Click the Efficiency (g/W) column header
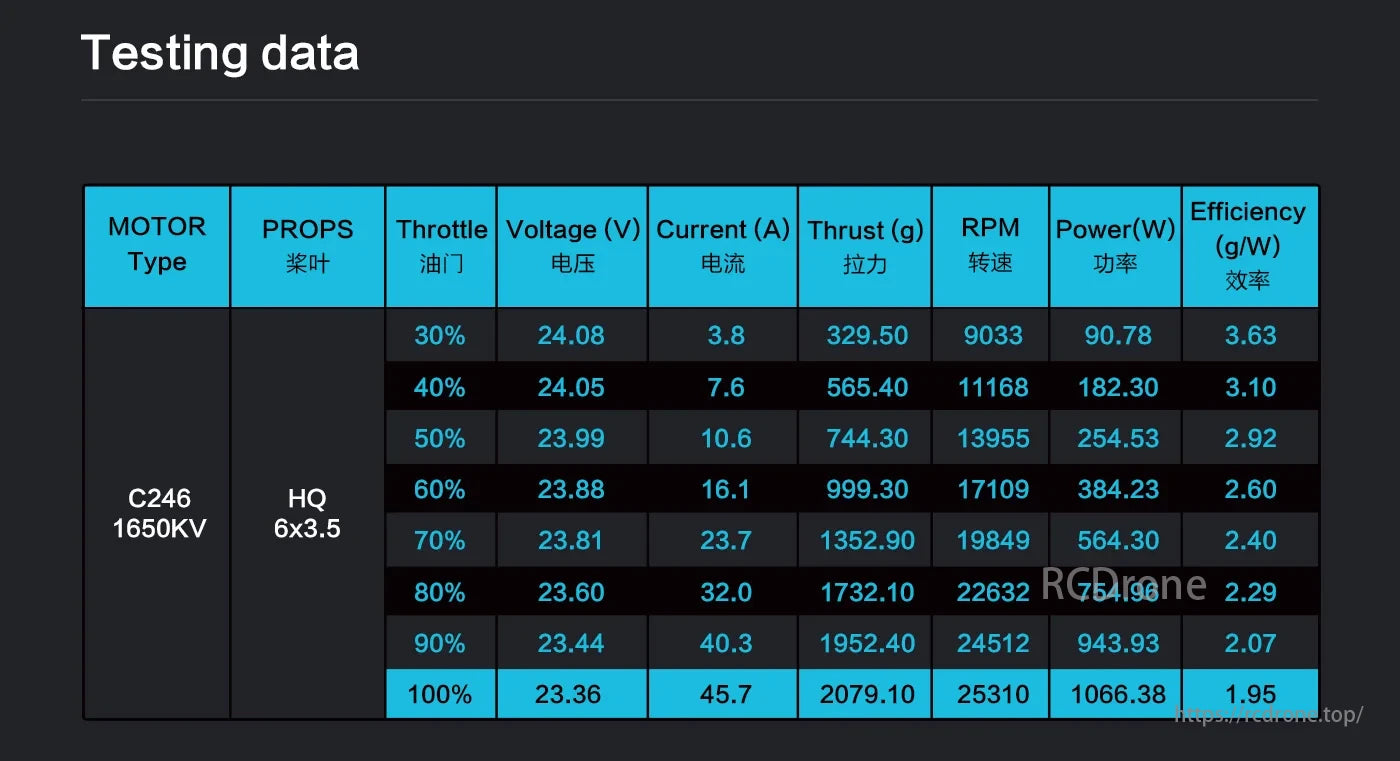This screenshot has height=761, width=1400. [x=1248, y=245]
